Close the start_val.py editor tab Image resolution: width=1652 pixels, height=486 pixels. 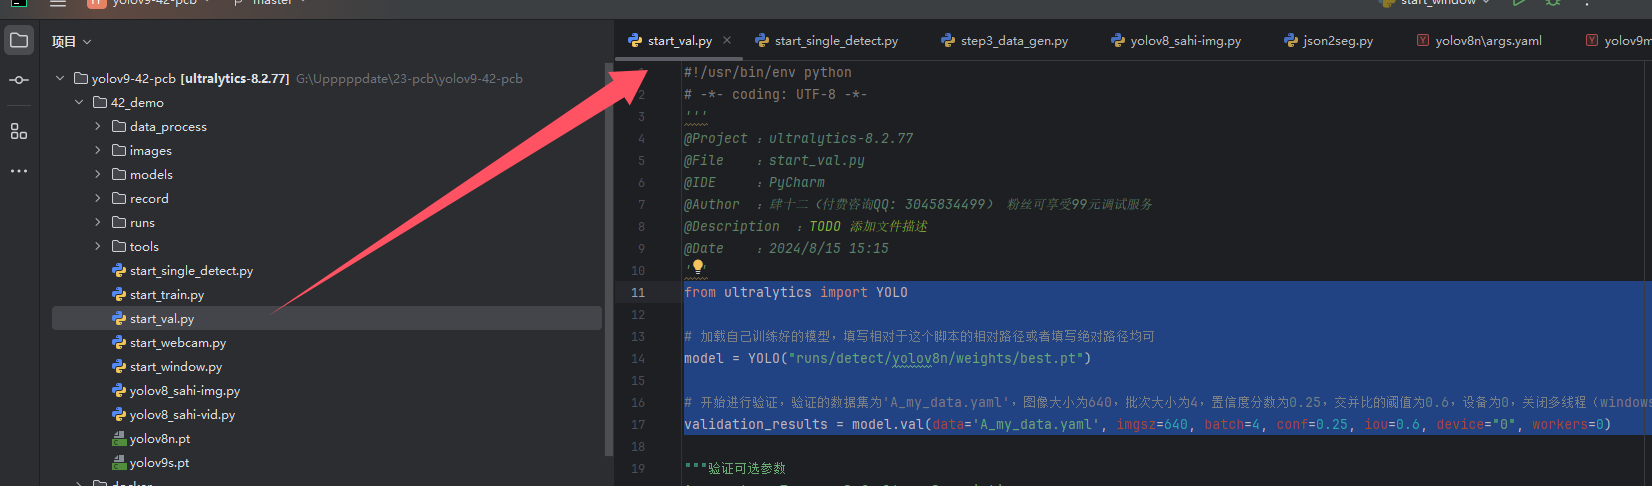(727, 40)
